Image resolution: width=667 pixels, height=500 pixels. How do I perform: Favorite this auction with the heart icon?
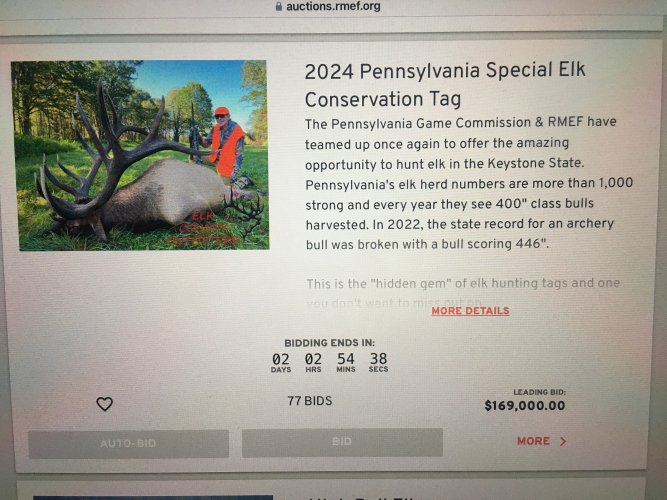click(x=104, y=403)
